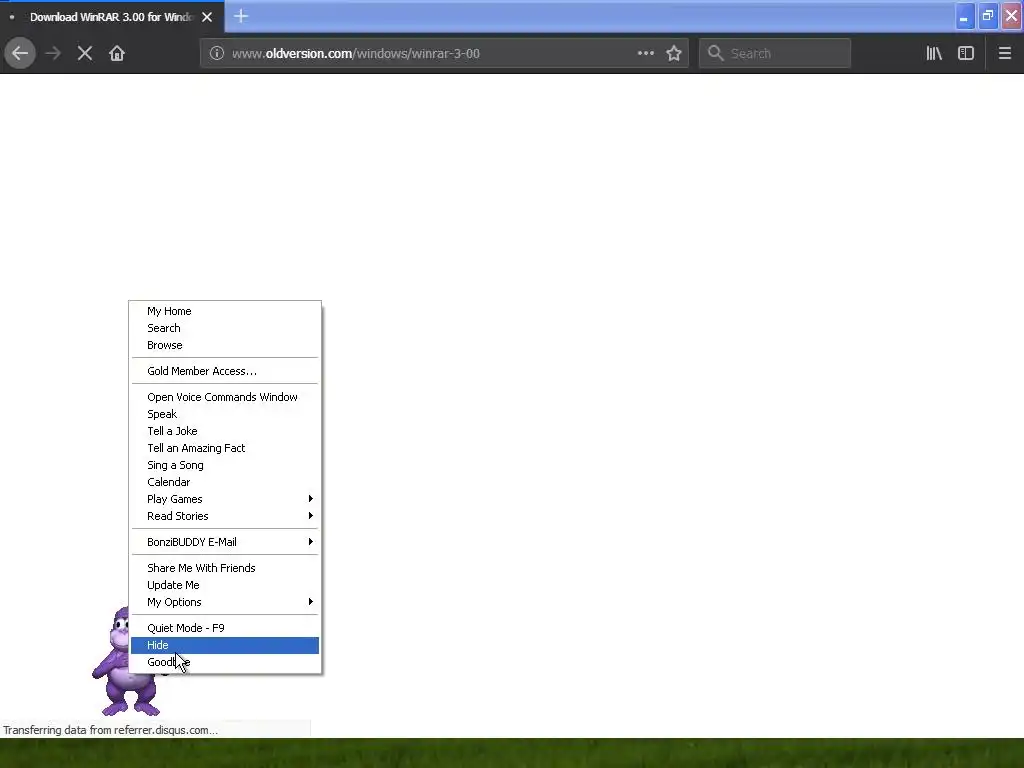Screen dimensions: 1024x768
Task: Toggle the sidebar view
Action: [966, 53]
